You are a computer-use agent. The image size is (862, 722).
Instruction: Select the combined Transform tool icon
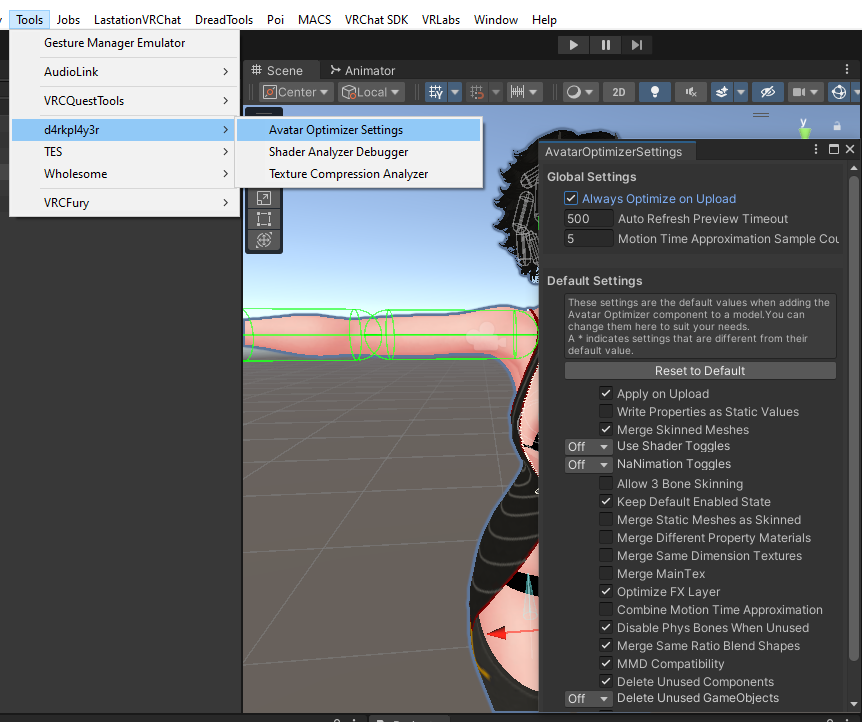[264, 240]
